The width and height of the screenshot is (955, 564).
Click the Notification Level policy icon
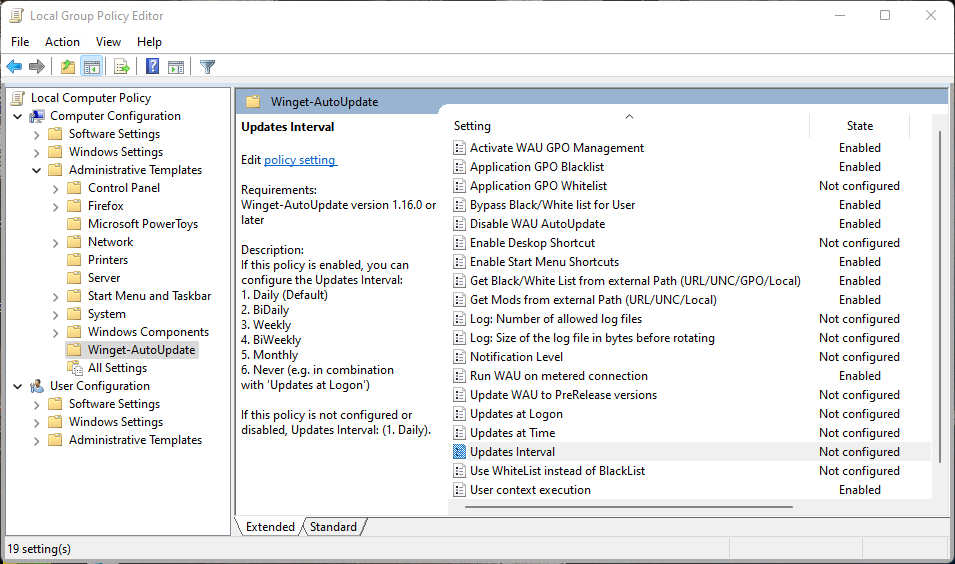click(459, 356)
